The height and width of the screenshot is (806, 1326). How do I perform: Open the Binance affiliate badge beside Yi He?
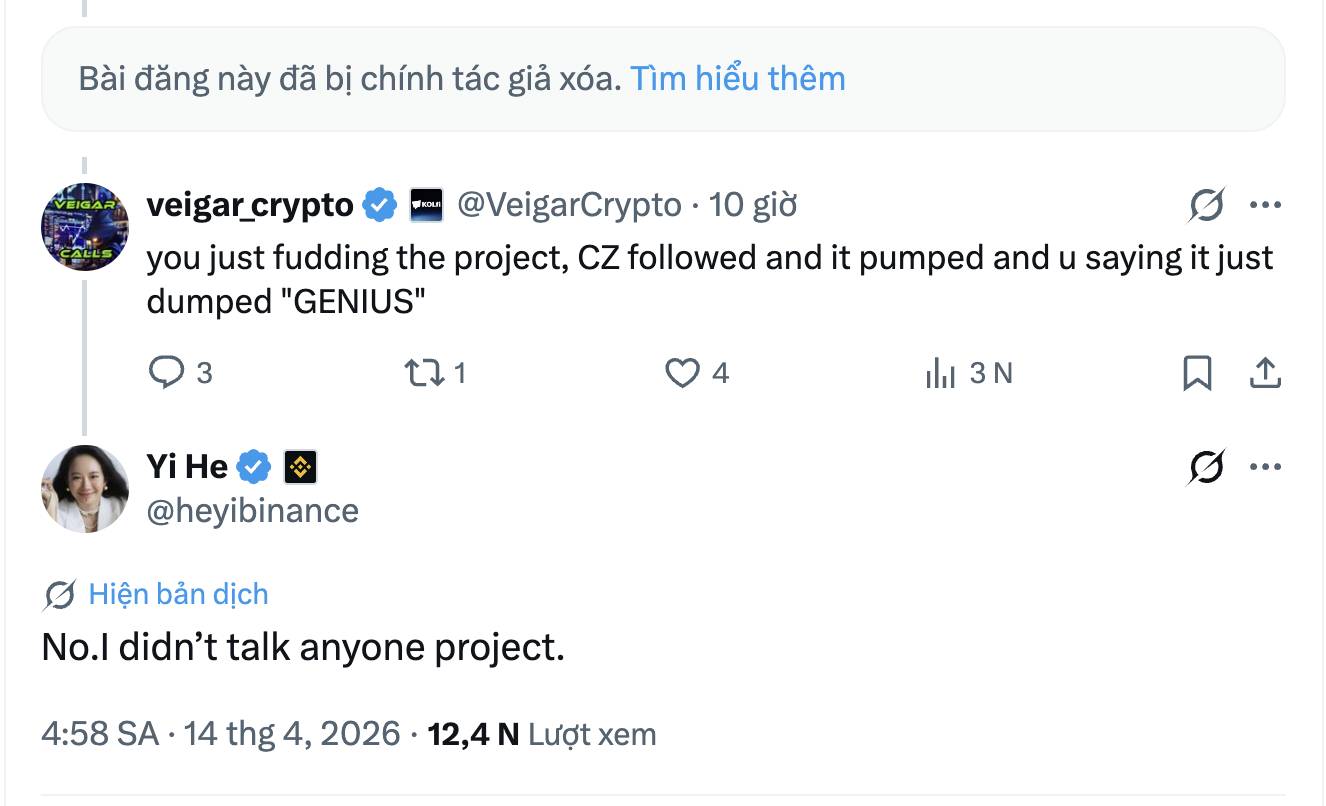tap(299, 464)
